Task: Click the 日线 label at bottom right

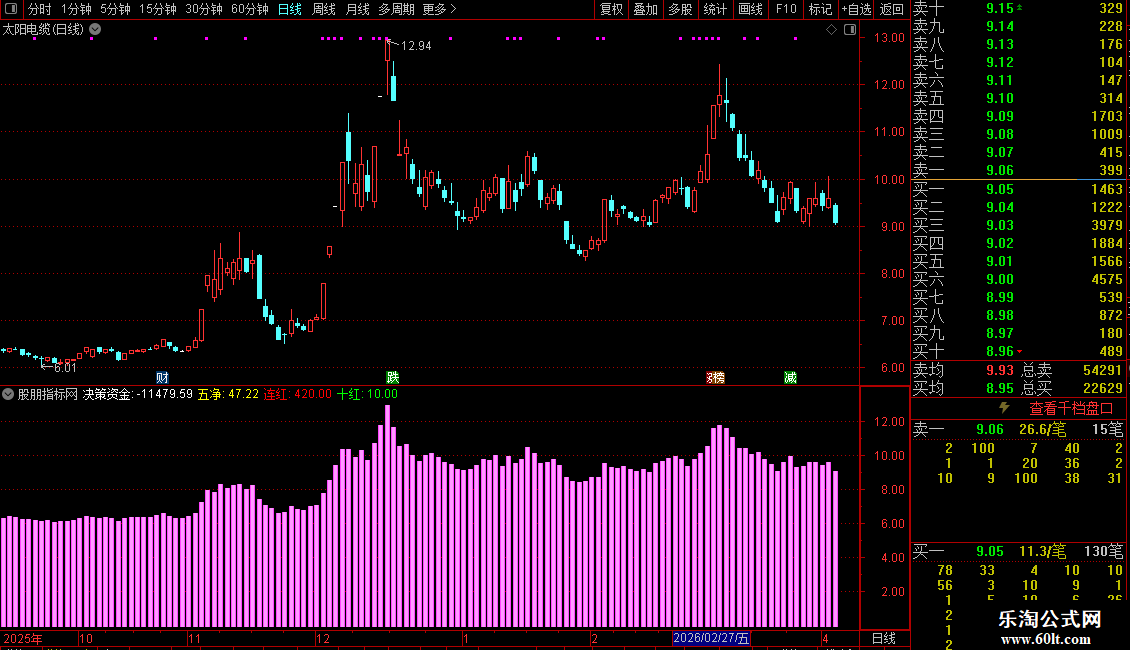Action: pyautogui.click(x=884, y=638)
